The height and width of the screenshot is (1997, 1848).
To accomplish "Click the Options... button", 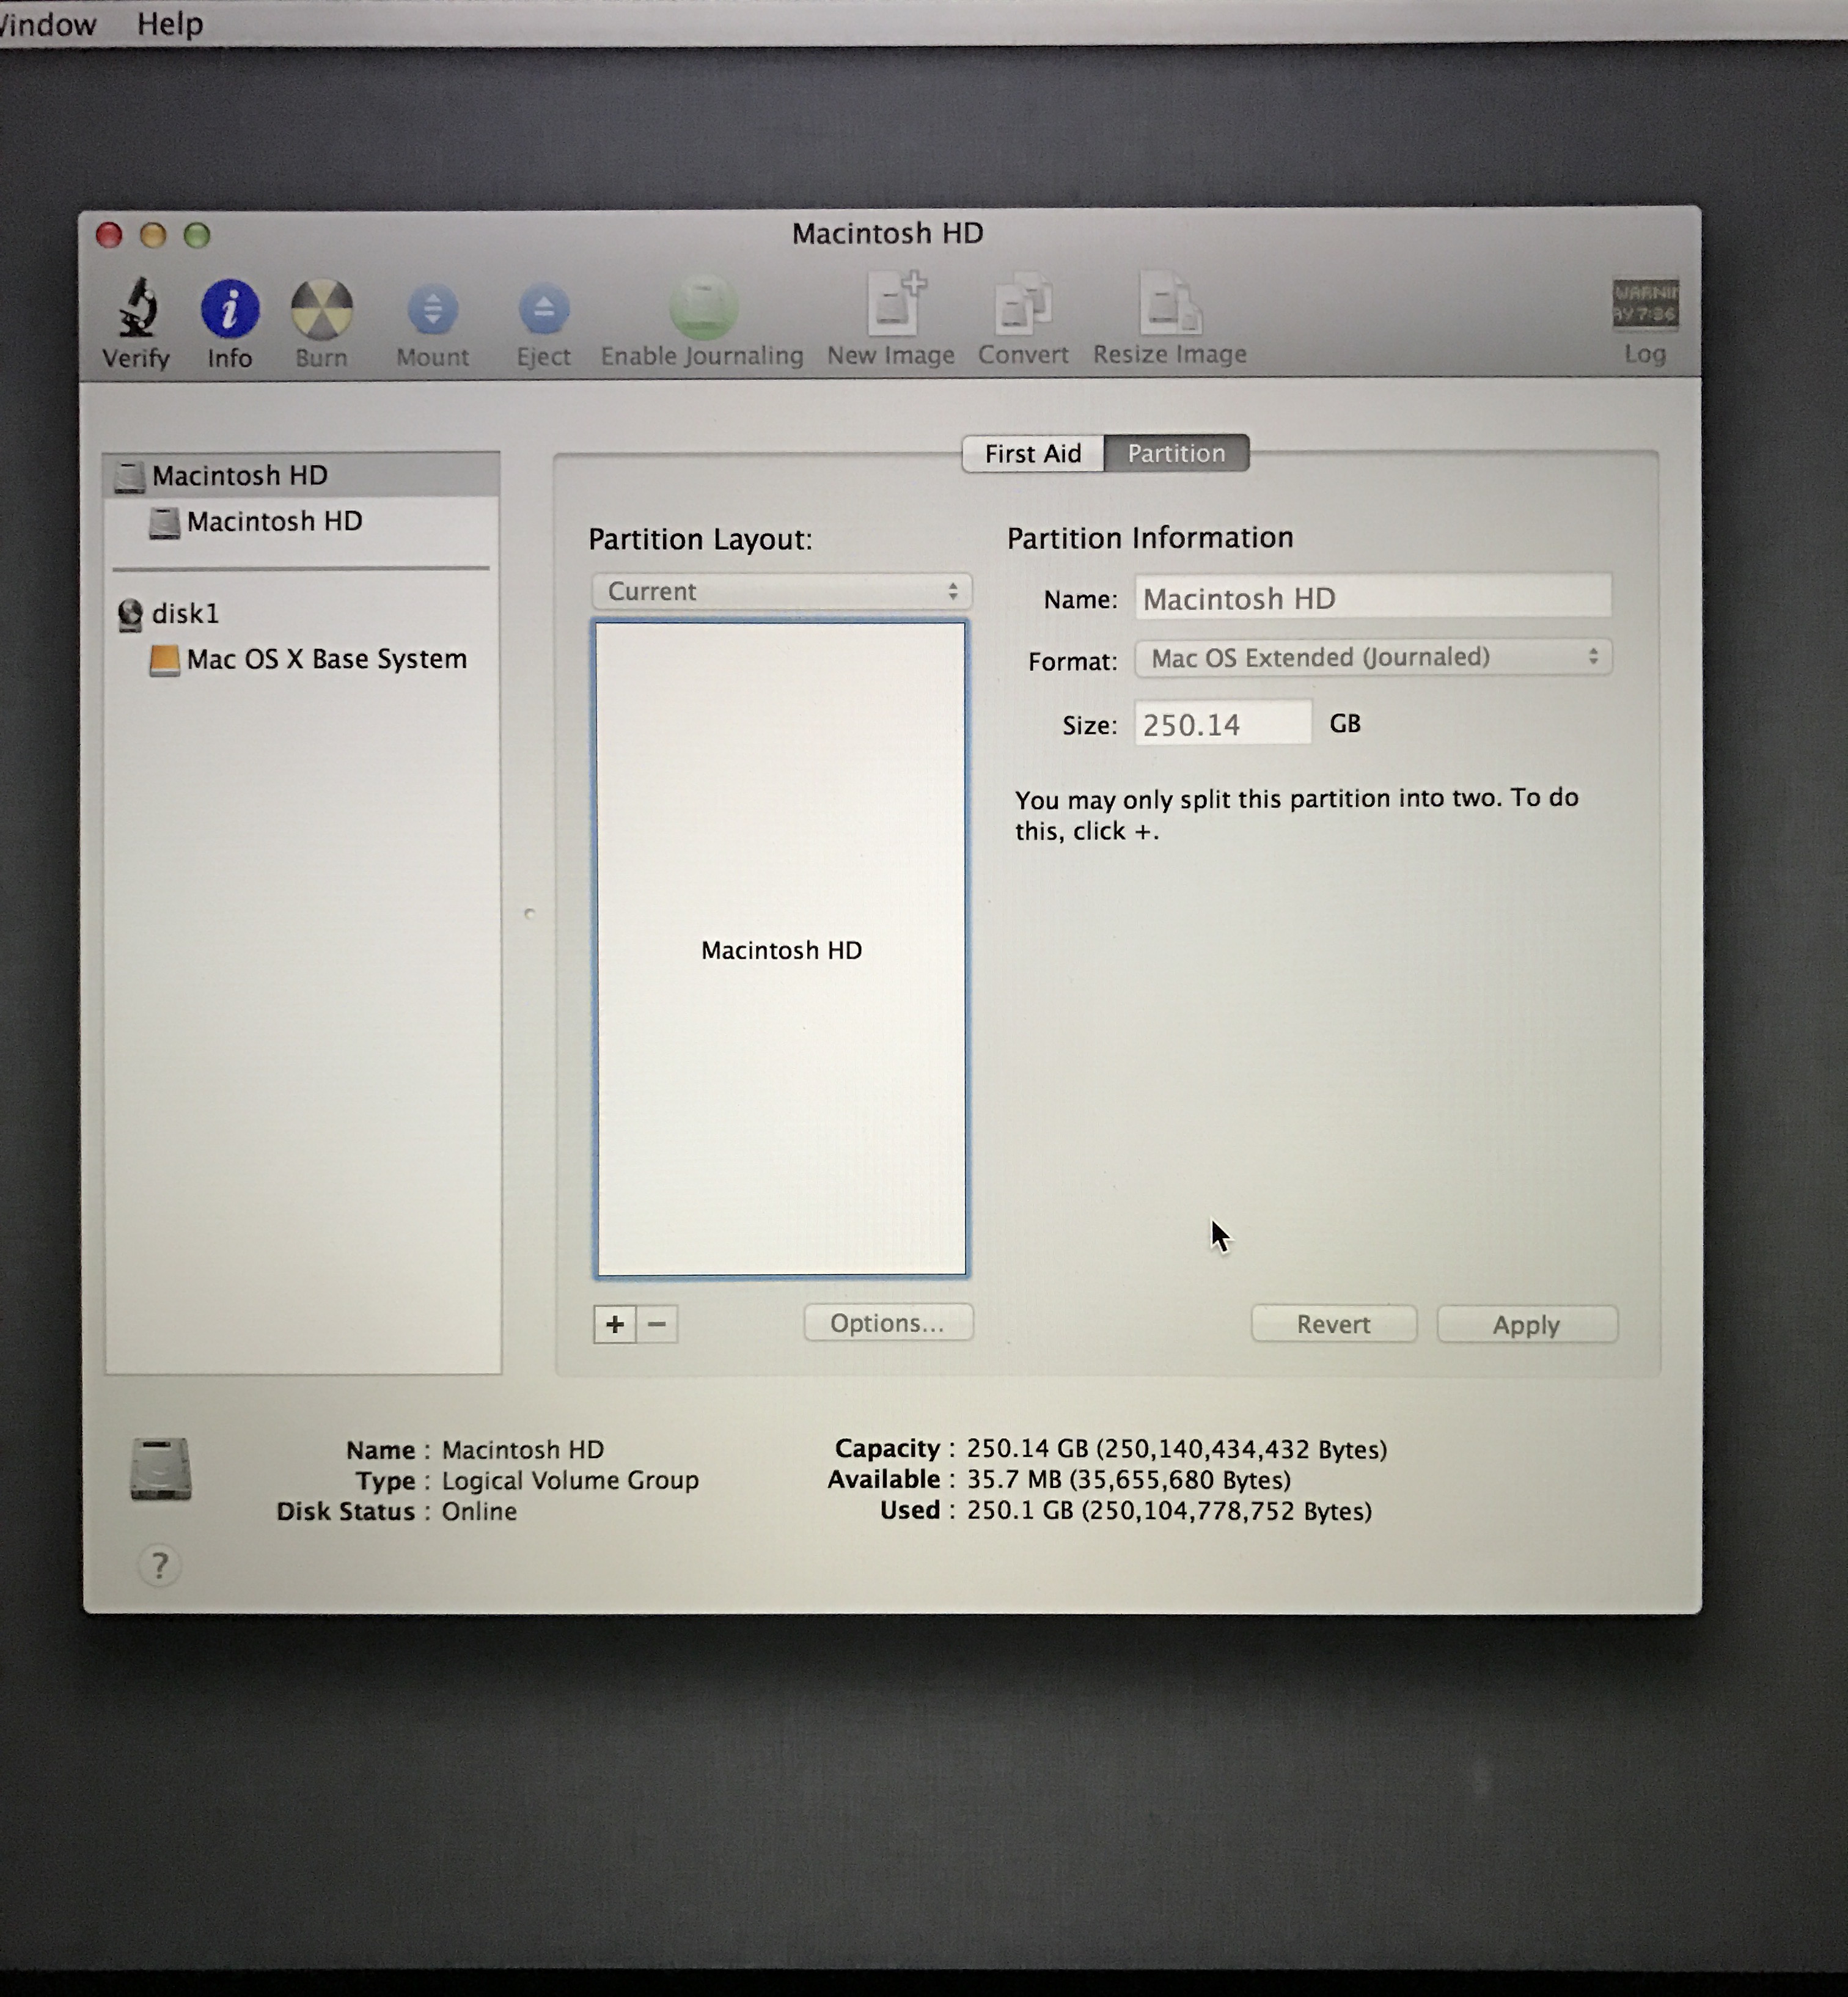I will click(887, 1323).
